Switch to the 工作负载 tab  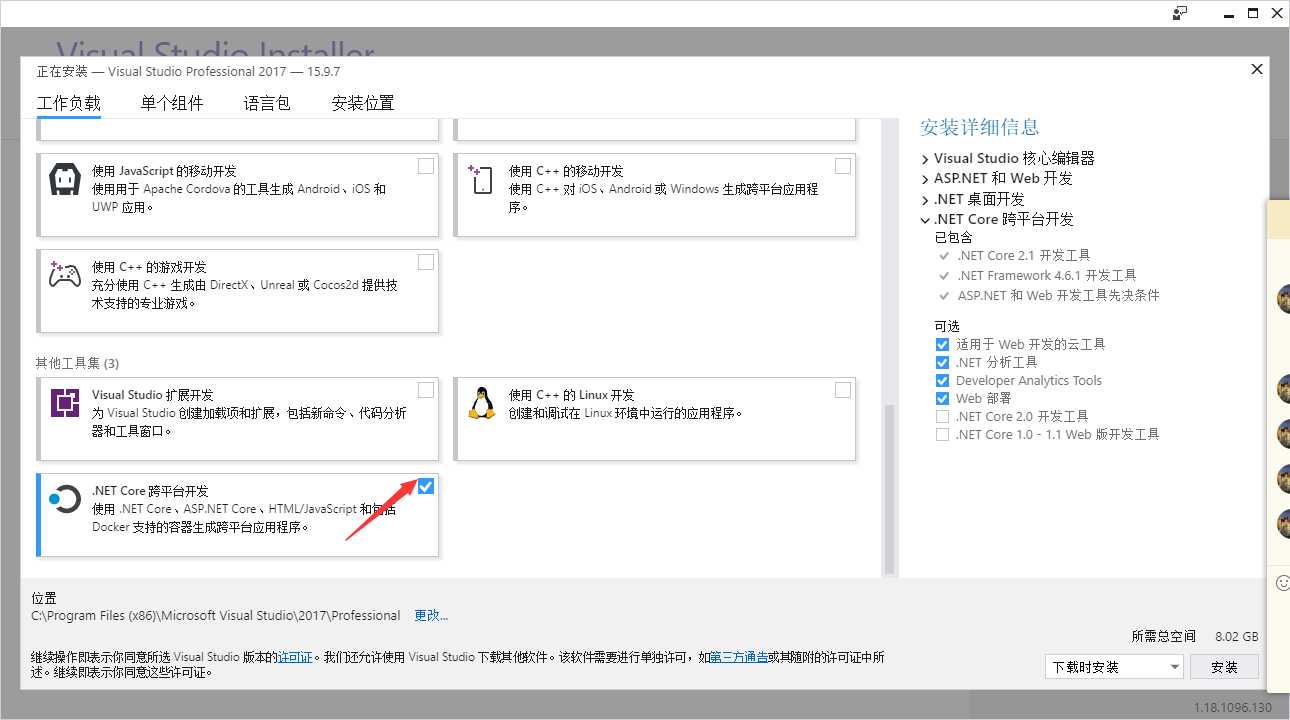click(69, 103)
